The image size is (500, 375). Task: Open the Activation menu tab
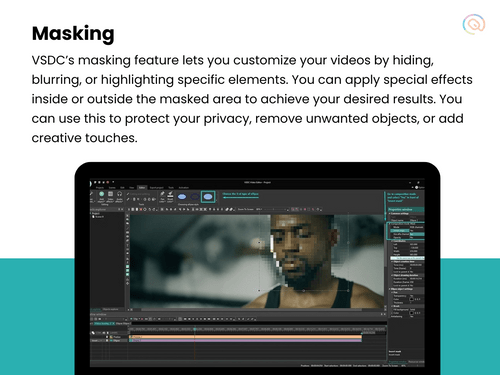coord(184,188)
